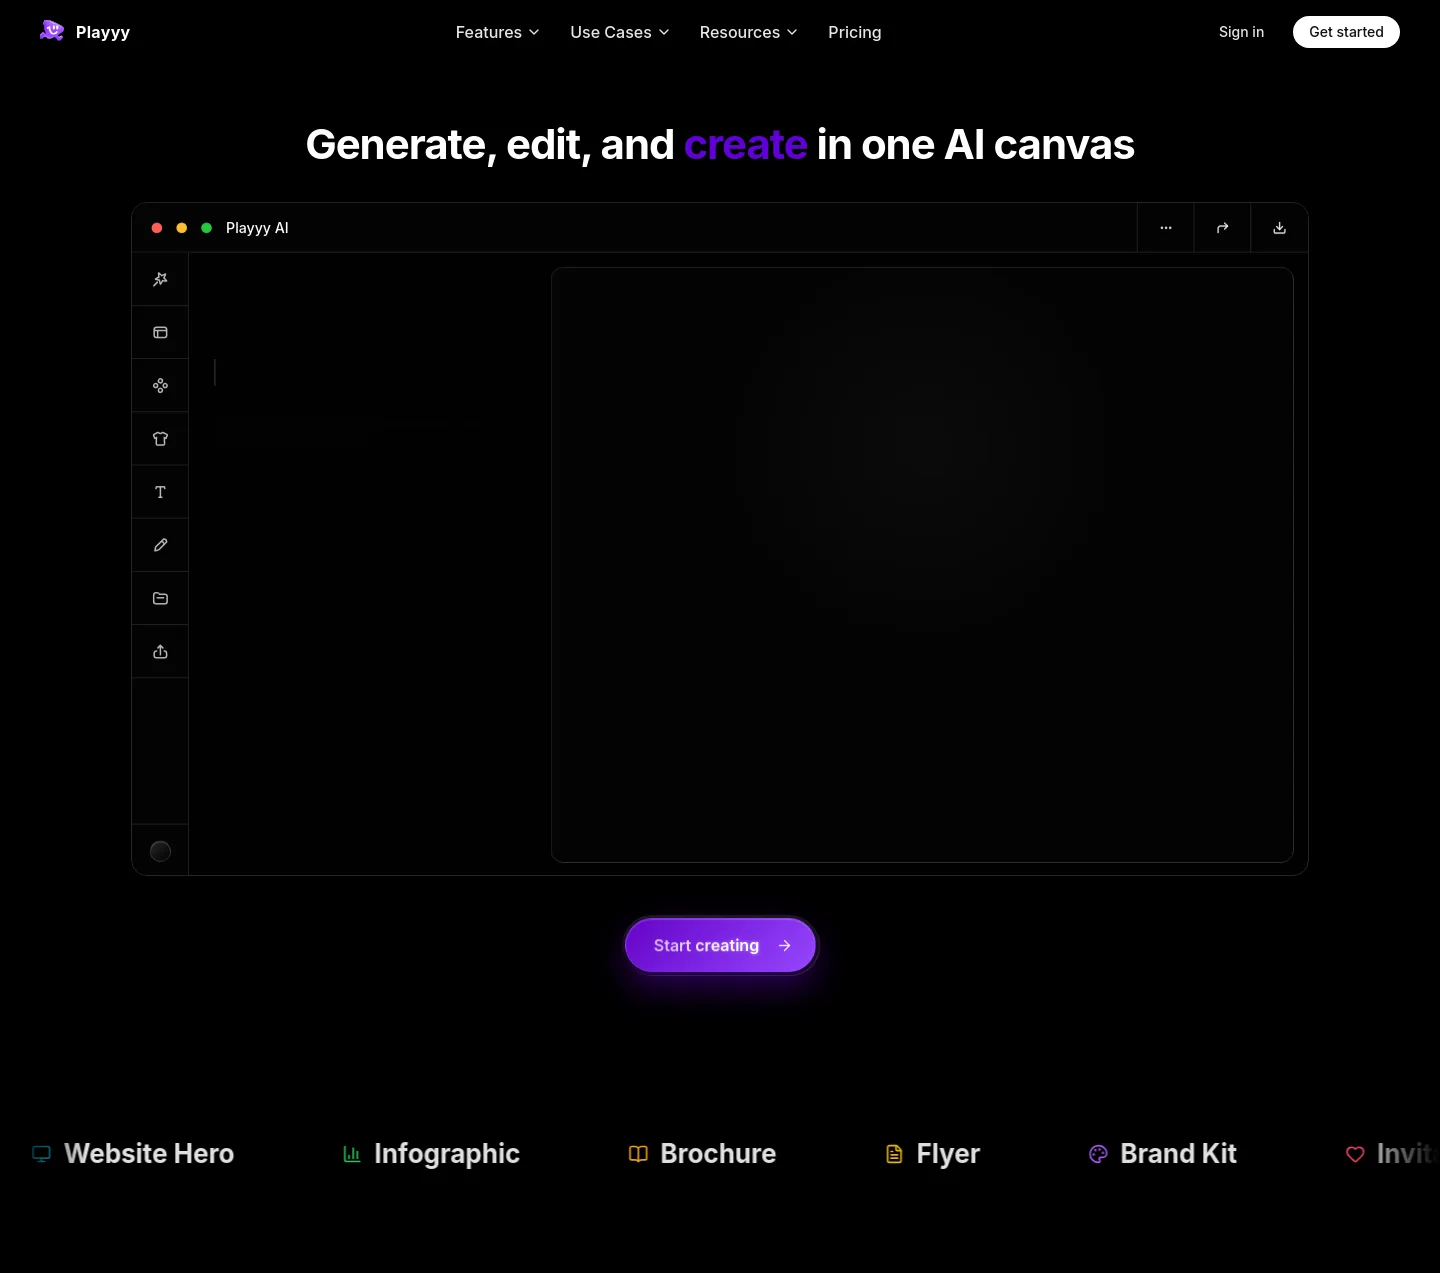Click the share arrow icon in title bar
This screenshot has height=1273, width=1440.
1222,228
